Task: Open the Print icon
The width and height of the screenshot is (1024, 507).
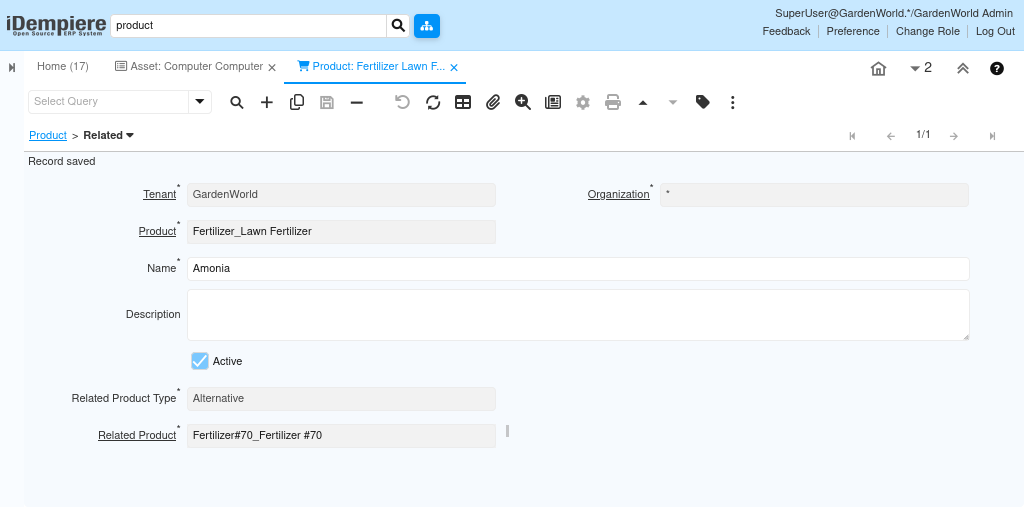Action: pos(613,102)
